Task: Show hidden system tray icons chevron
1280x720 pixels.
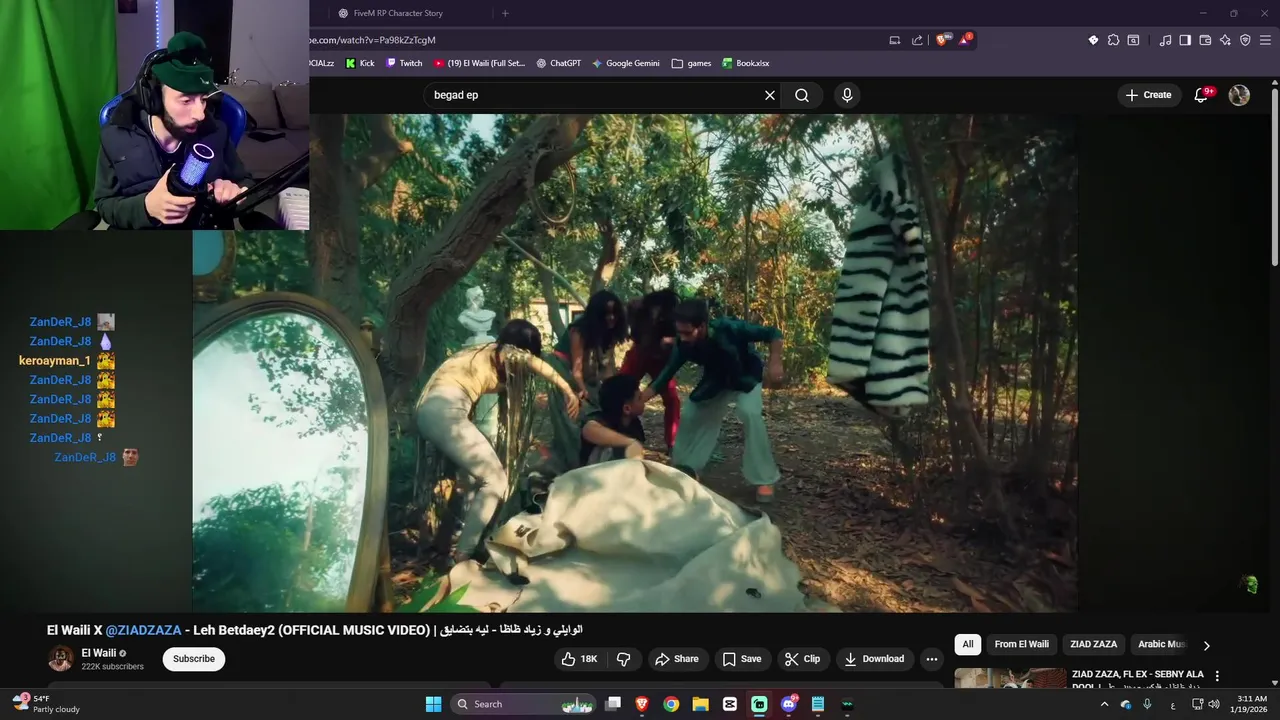Action: click(1104, 704)
